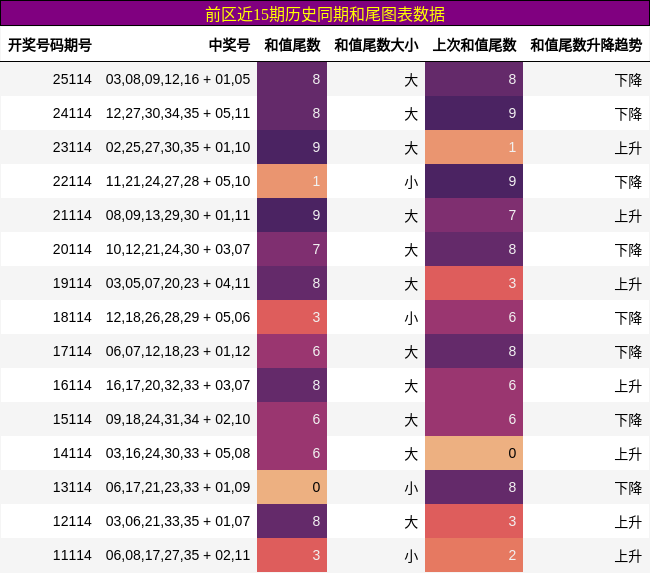The image size is (650, 573).
Task: Click column header 和值尾数升降趋势
Action: pos(586,45)
